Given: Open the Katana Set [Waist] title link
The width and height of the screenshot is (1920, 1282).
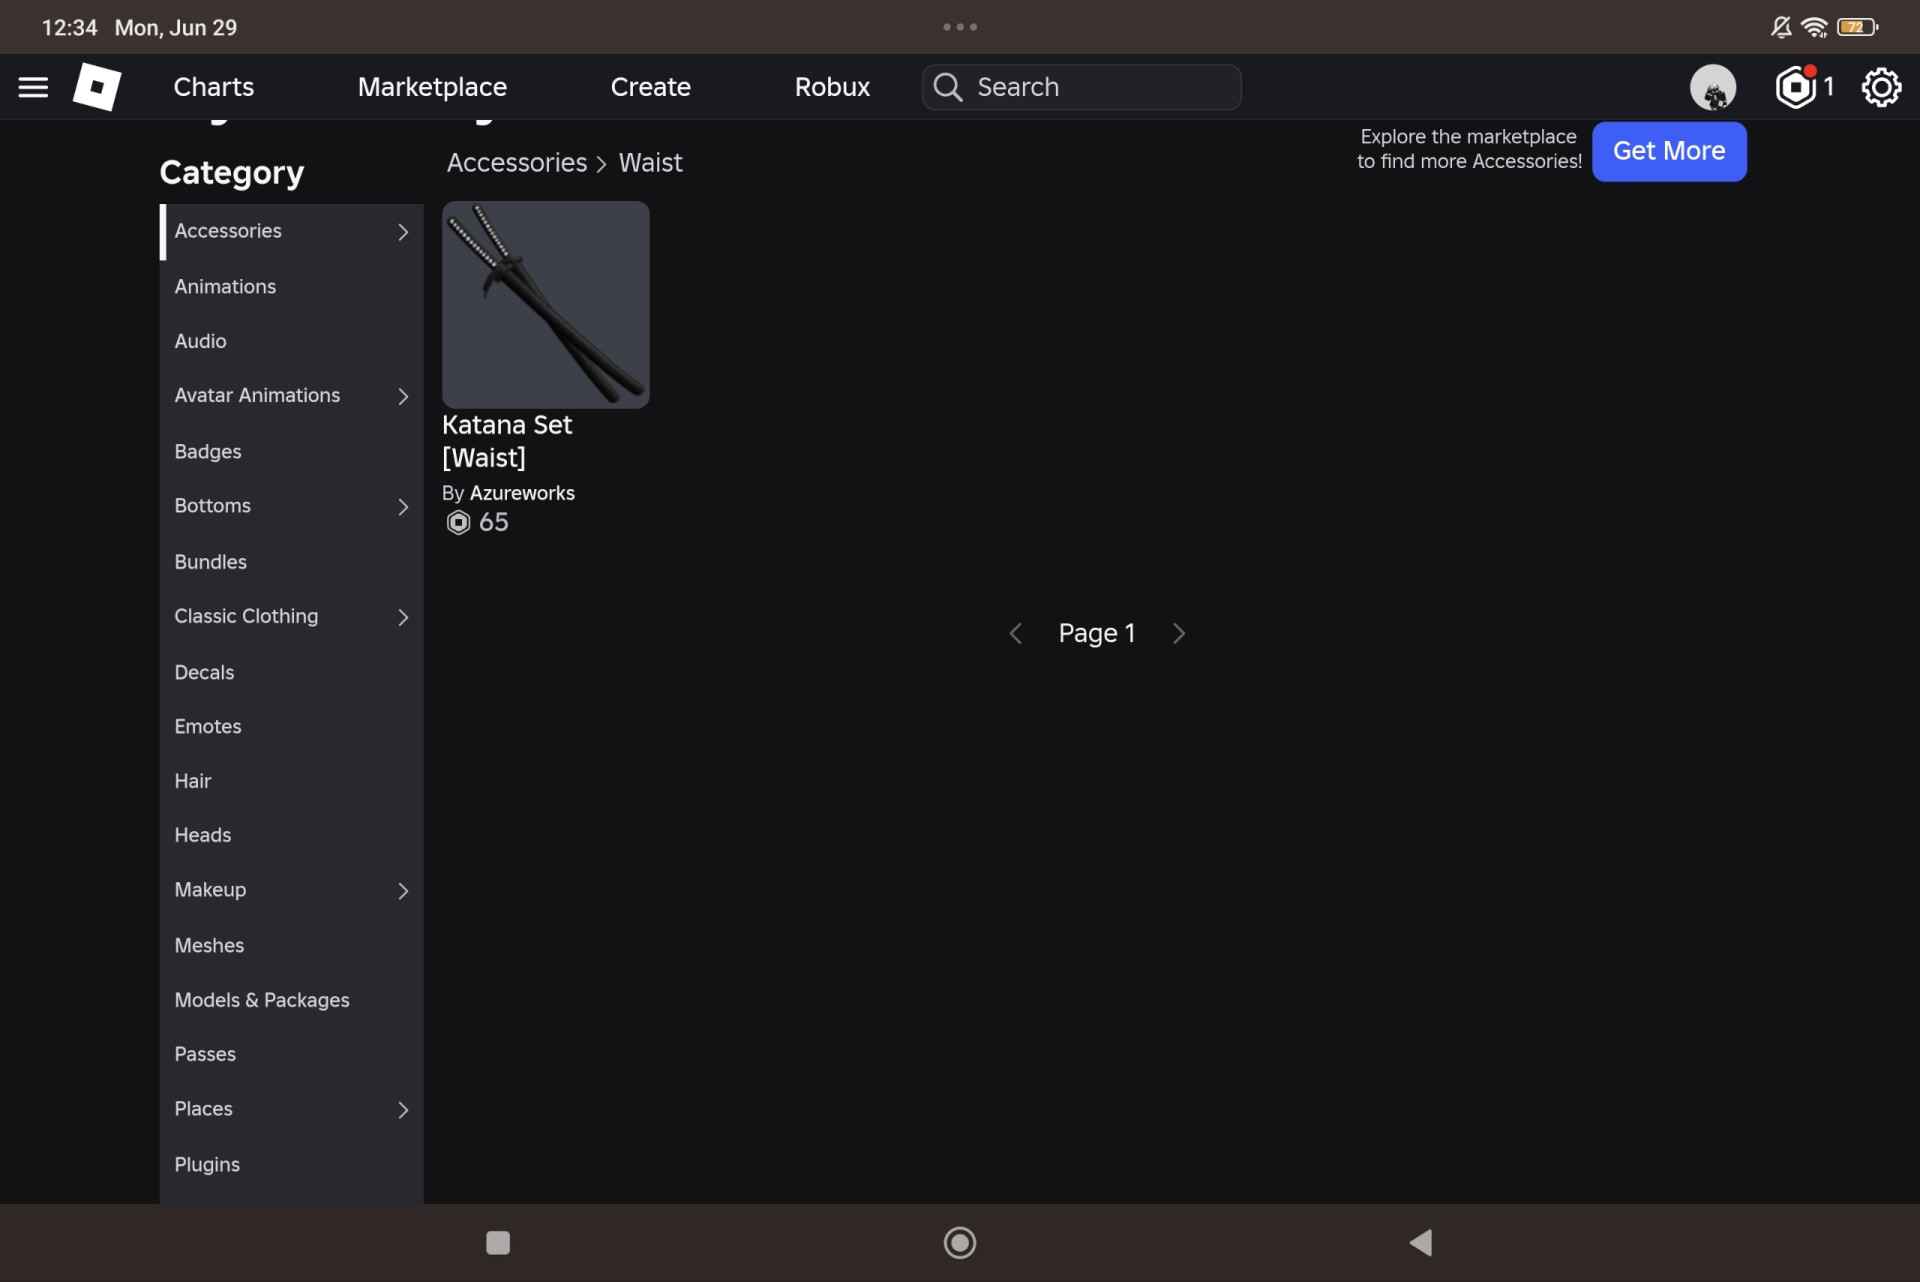Looking at the screenshot, I should (507, 441).
